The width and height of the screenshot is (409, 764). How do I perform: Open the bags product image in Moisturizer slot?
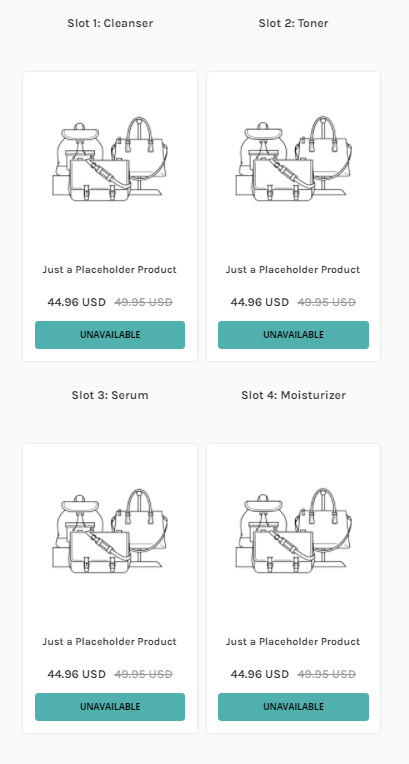(293, 531)
